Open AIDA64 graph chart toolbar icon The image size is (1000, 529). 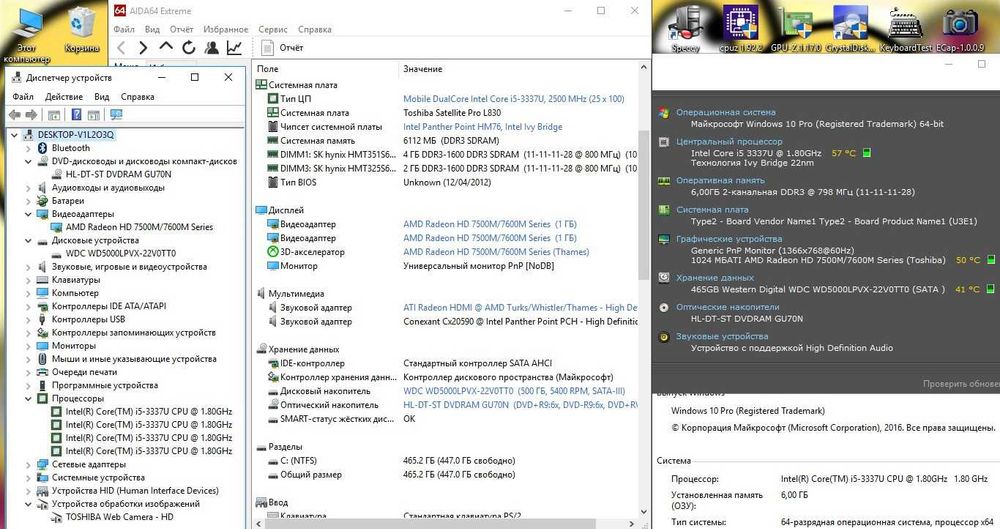tap(235, 47)
